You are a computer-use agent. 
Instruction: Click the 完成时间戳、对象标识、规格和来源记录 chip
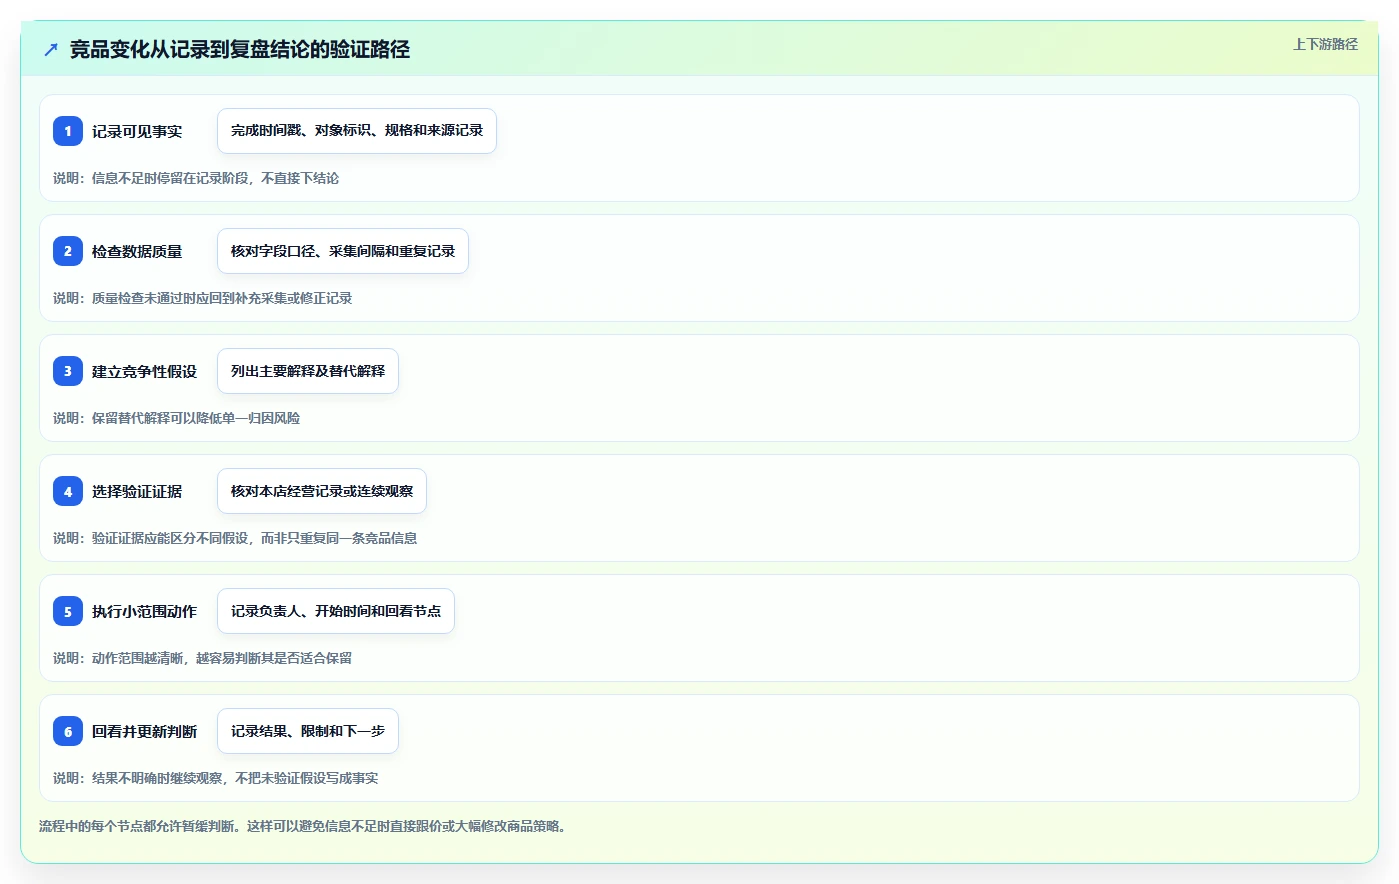pos(357,131)
